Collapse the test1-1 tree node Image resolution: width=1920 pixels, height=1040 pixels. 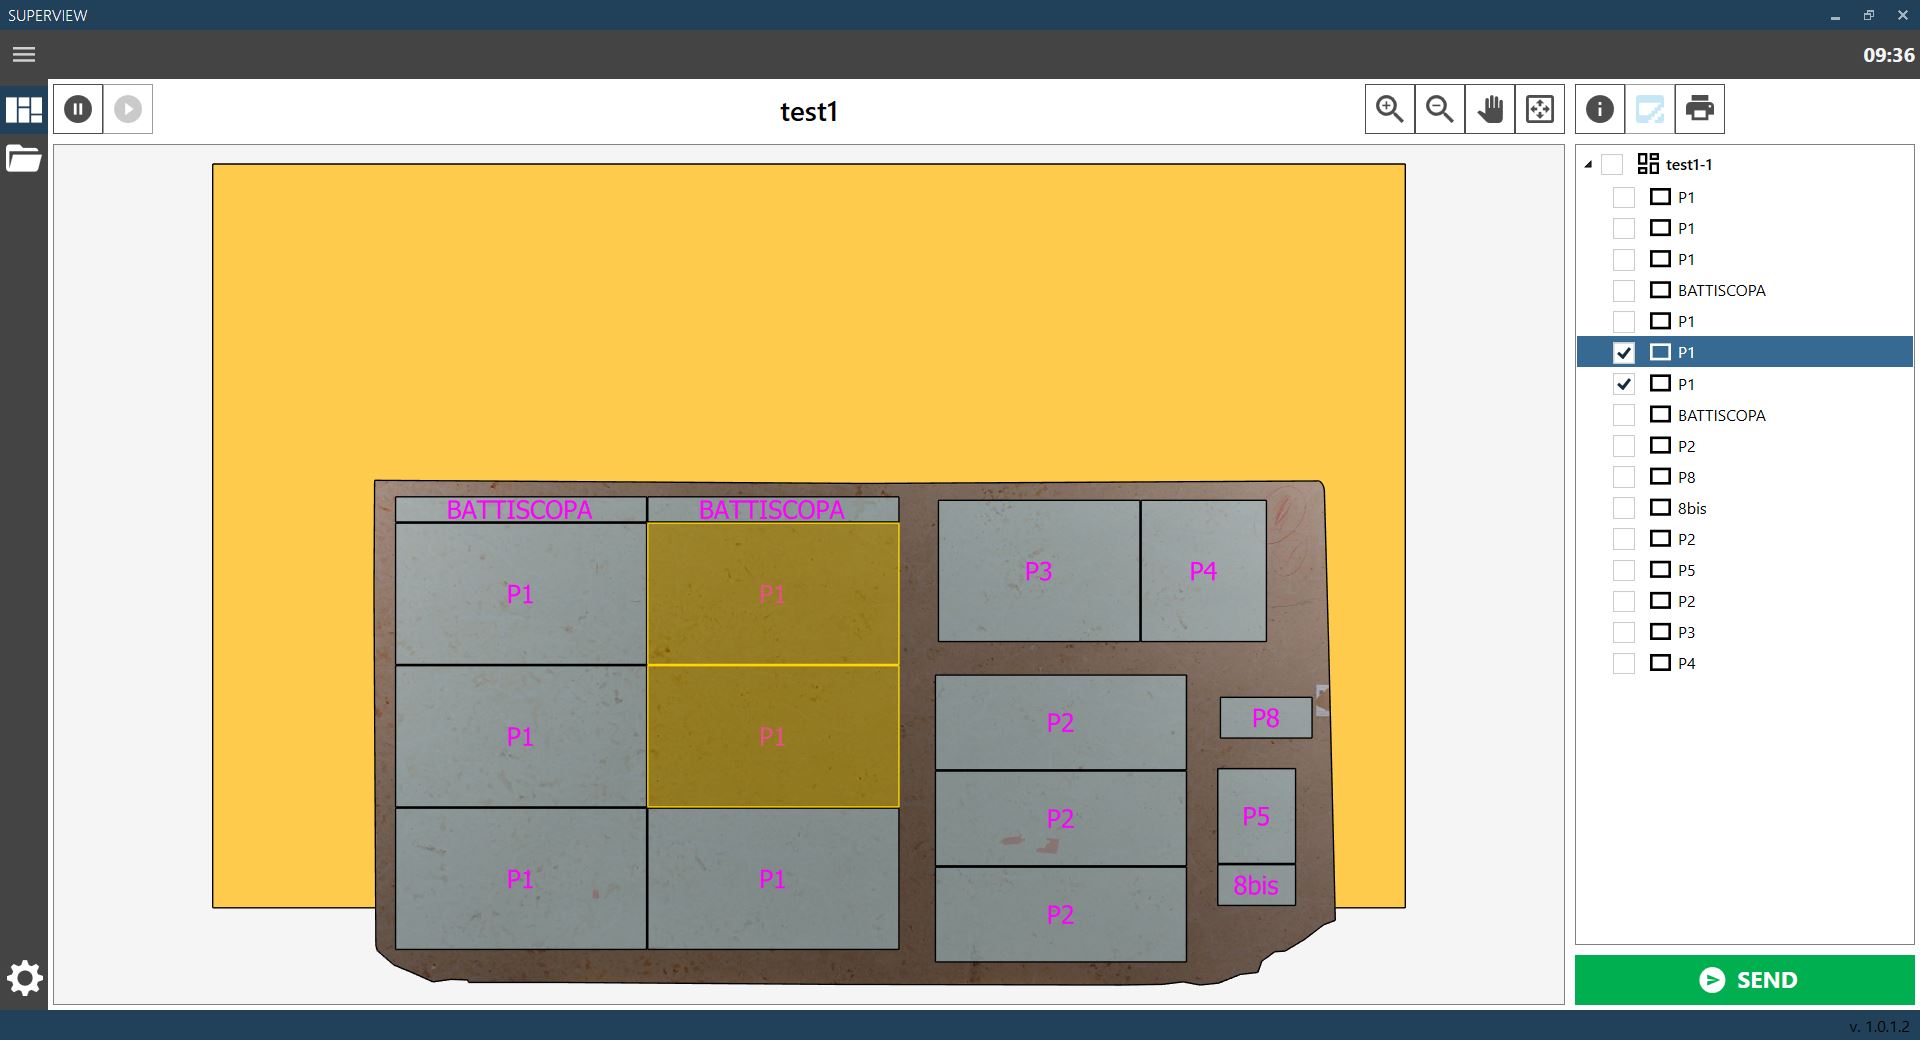[1588, 165]
